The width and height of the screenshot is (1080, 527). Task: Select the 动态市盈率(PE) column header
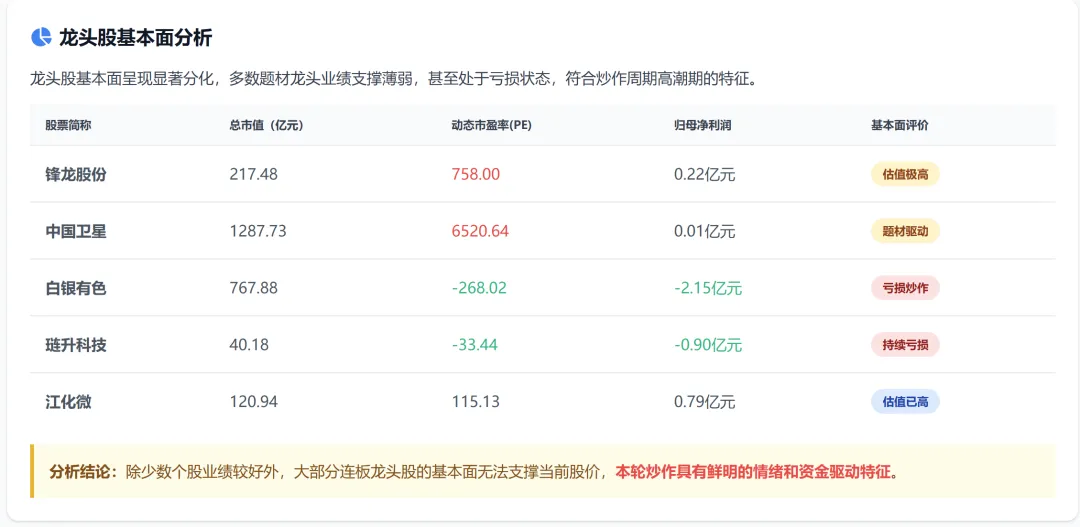[x=491, y=125]
